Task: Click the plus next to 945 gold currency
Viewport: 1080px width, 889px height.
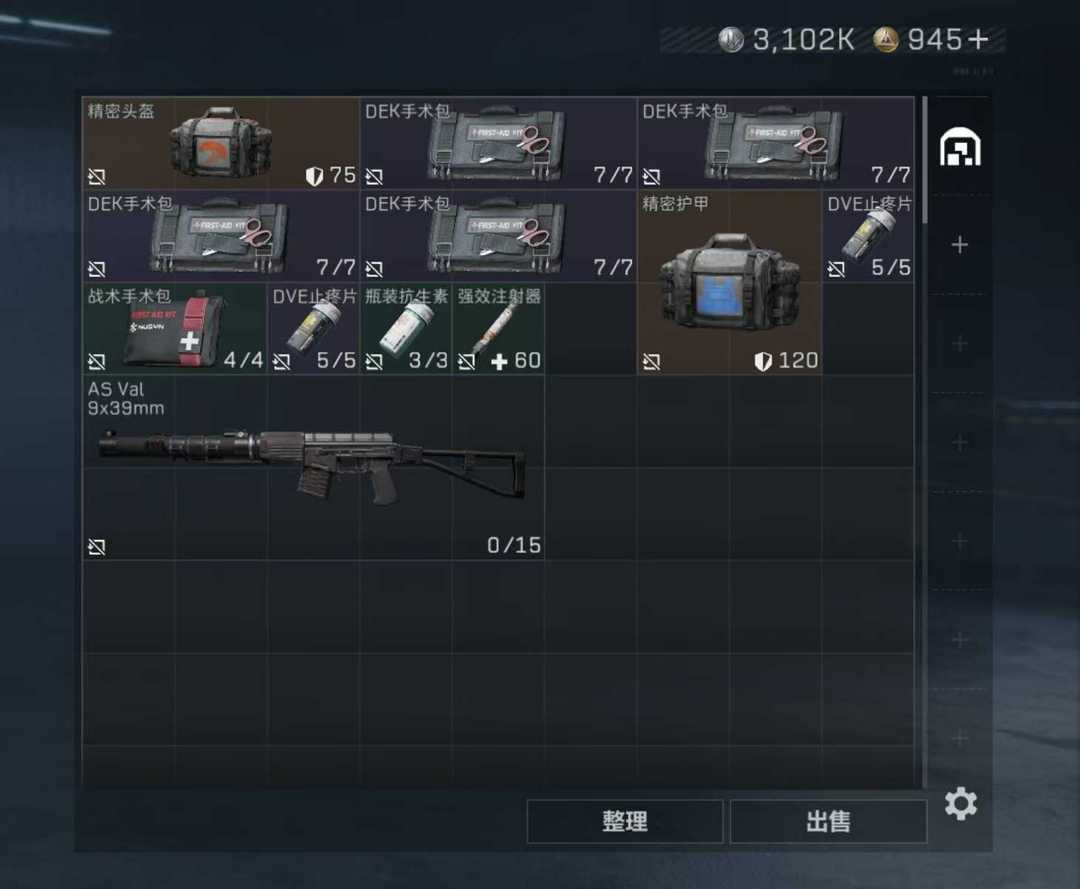Action: [978, 39]
